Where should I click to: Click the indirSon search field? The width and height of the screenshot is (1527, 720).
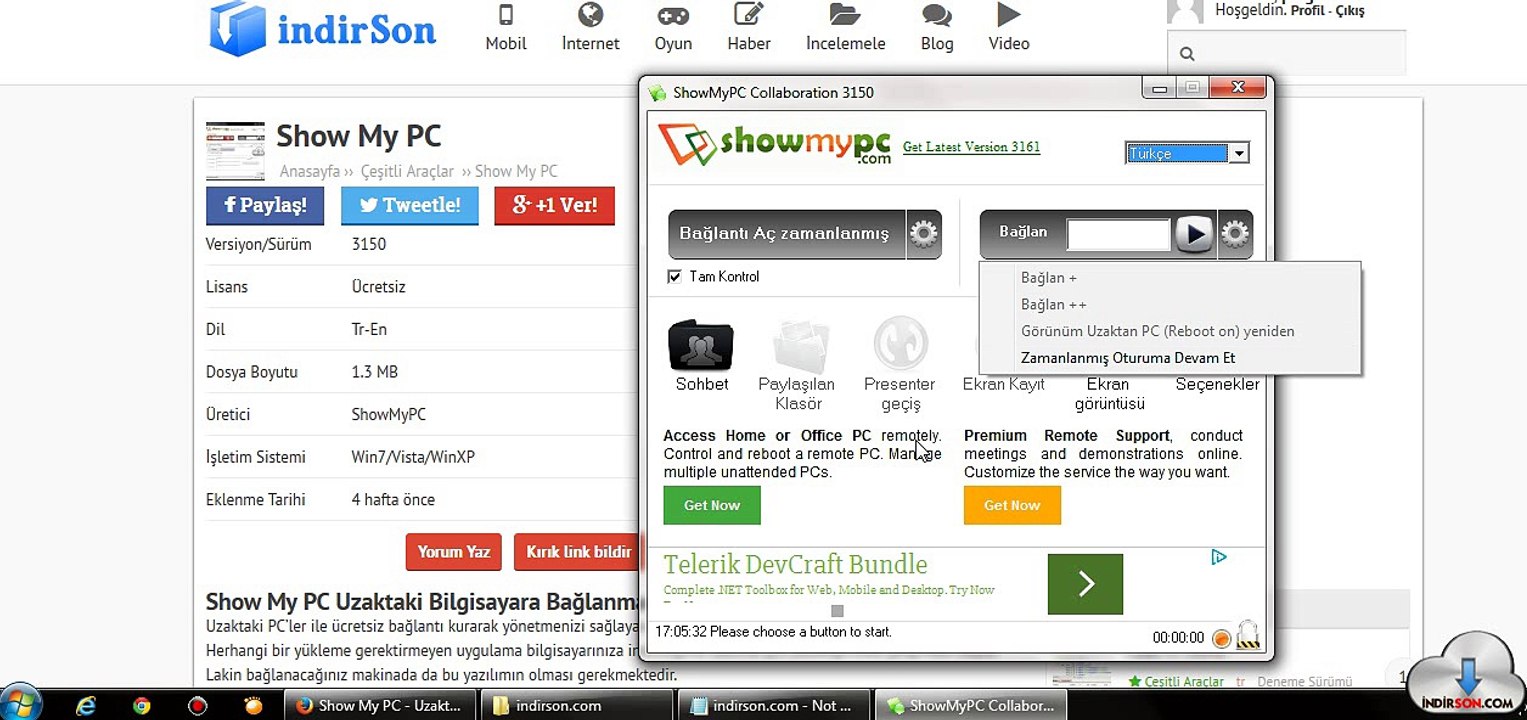1286,53
